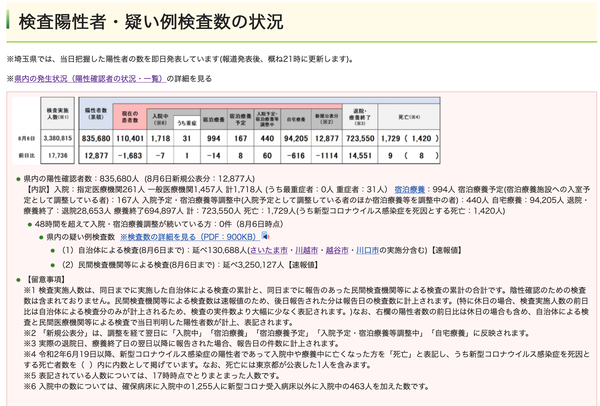The width and height of the screenshot is (600, 406).
Task: Click the 94,205 home care cell
Action: pyautogui.click(x=296, y=139)
